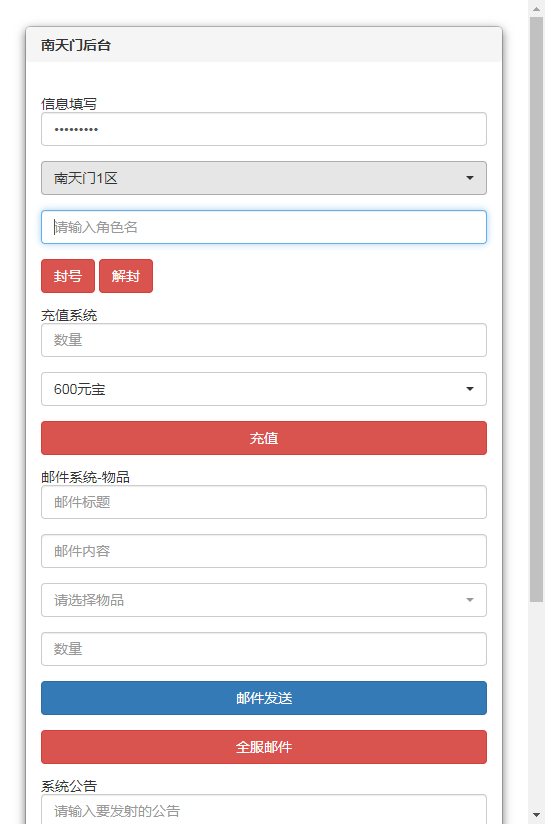545x824 pixels.
Task: Click the vertical scrollbar thumb
Action: pyautogui.click(x=536, y=310)
